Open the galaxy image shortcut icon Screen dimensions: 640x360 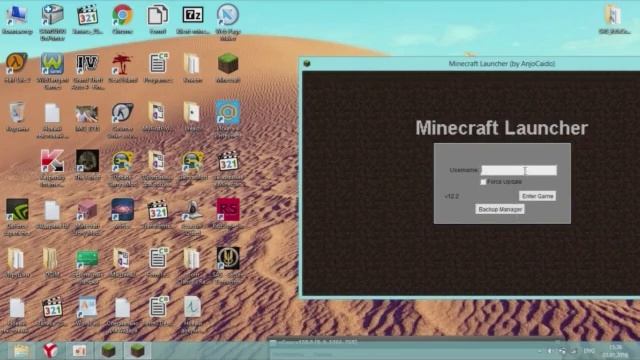(122, 209)
